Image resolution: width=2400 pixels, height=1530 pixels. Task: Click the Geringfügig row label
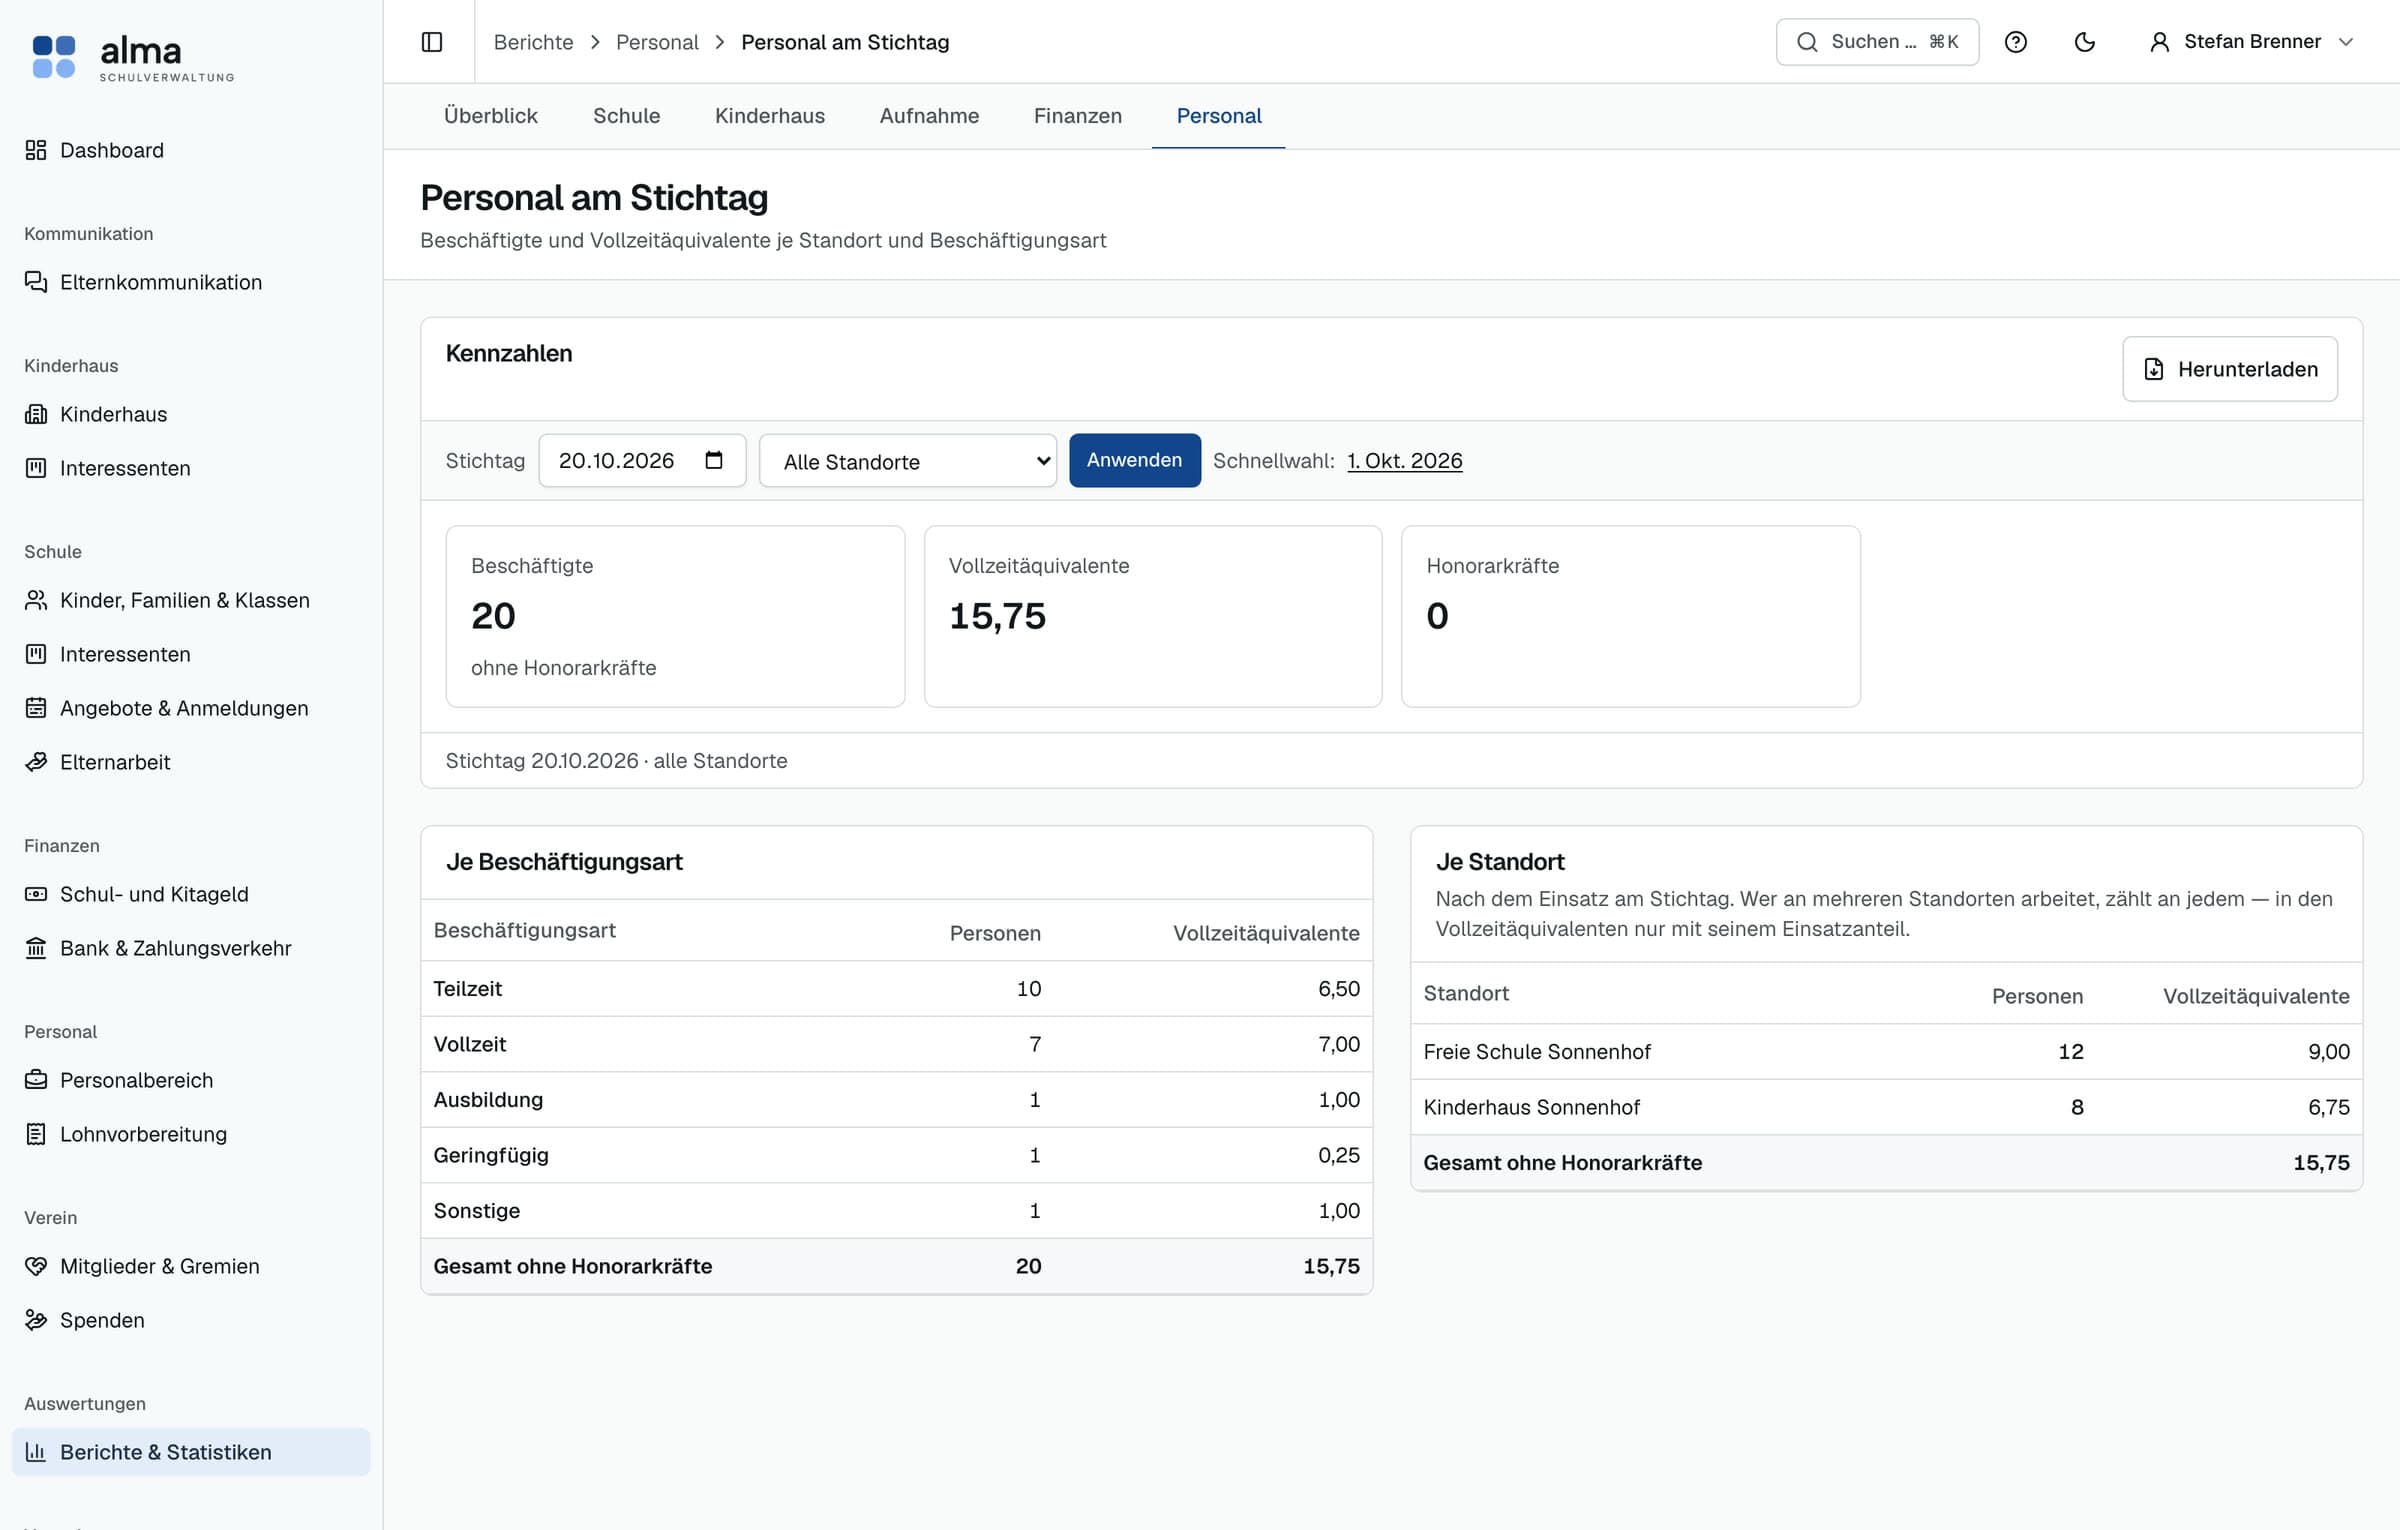pos(491,1155)
